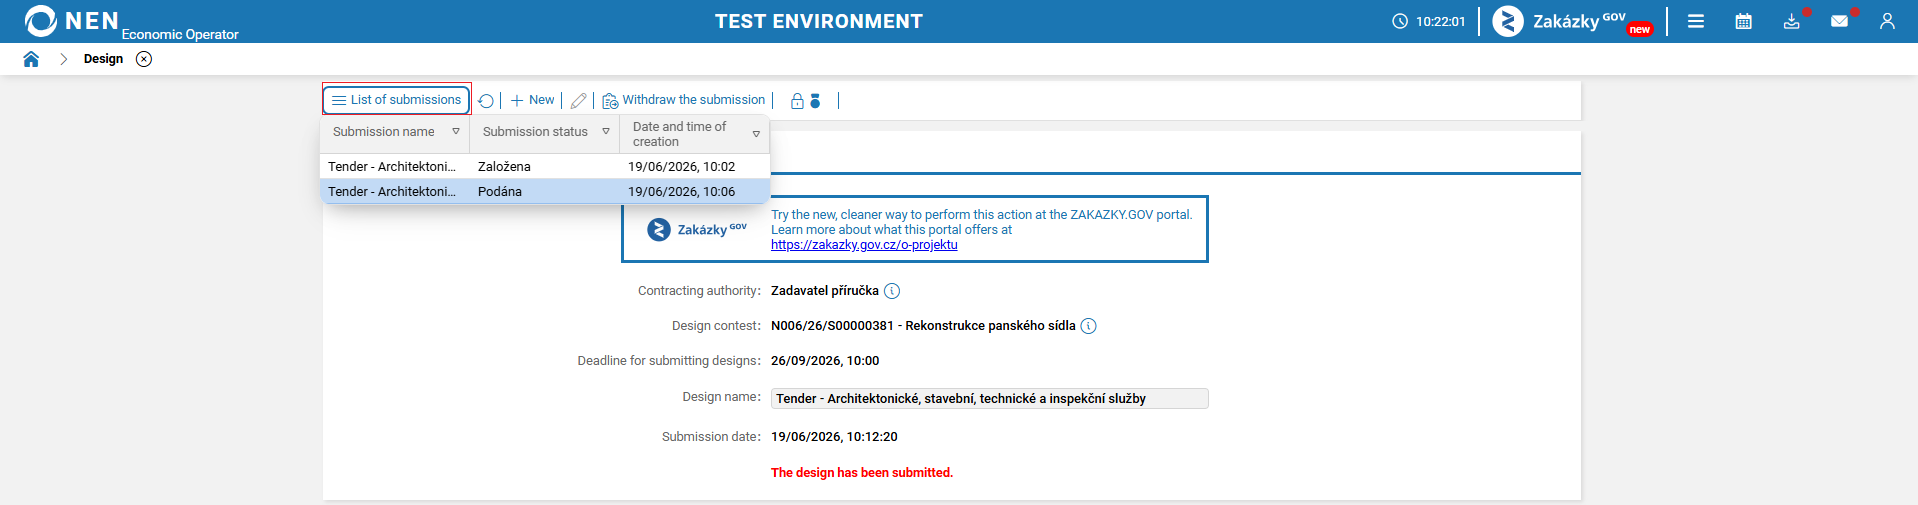Click the deadline value 26/09/2026, 10:00
The height and width of the screenshot is (505, 1918).
click(x=825, y=361)
